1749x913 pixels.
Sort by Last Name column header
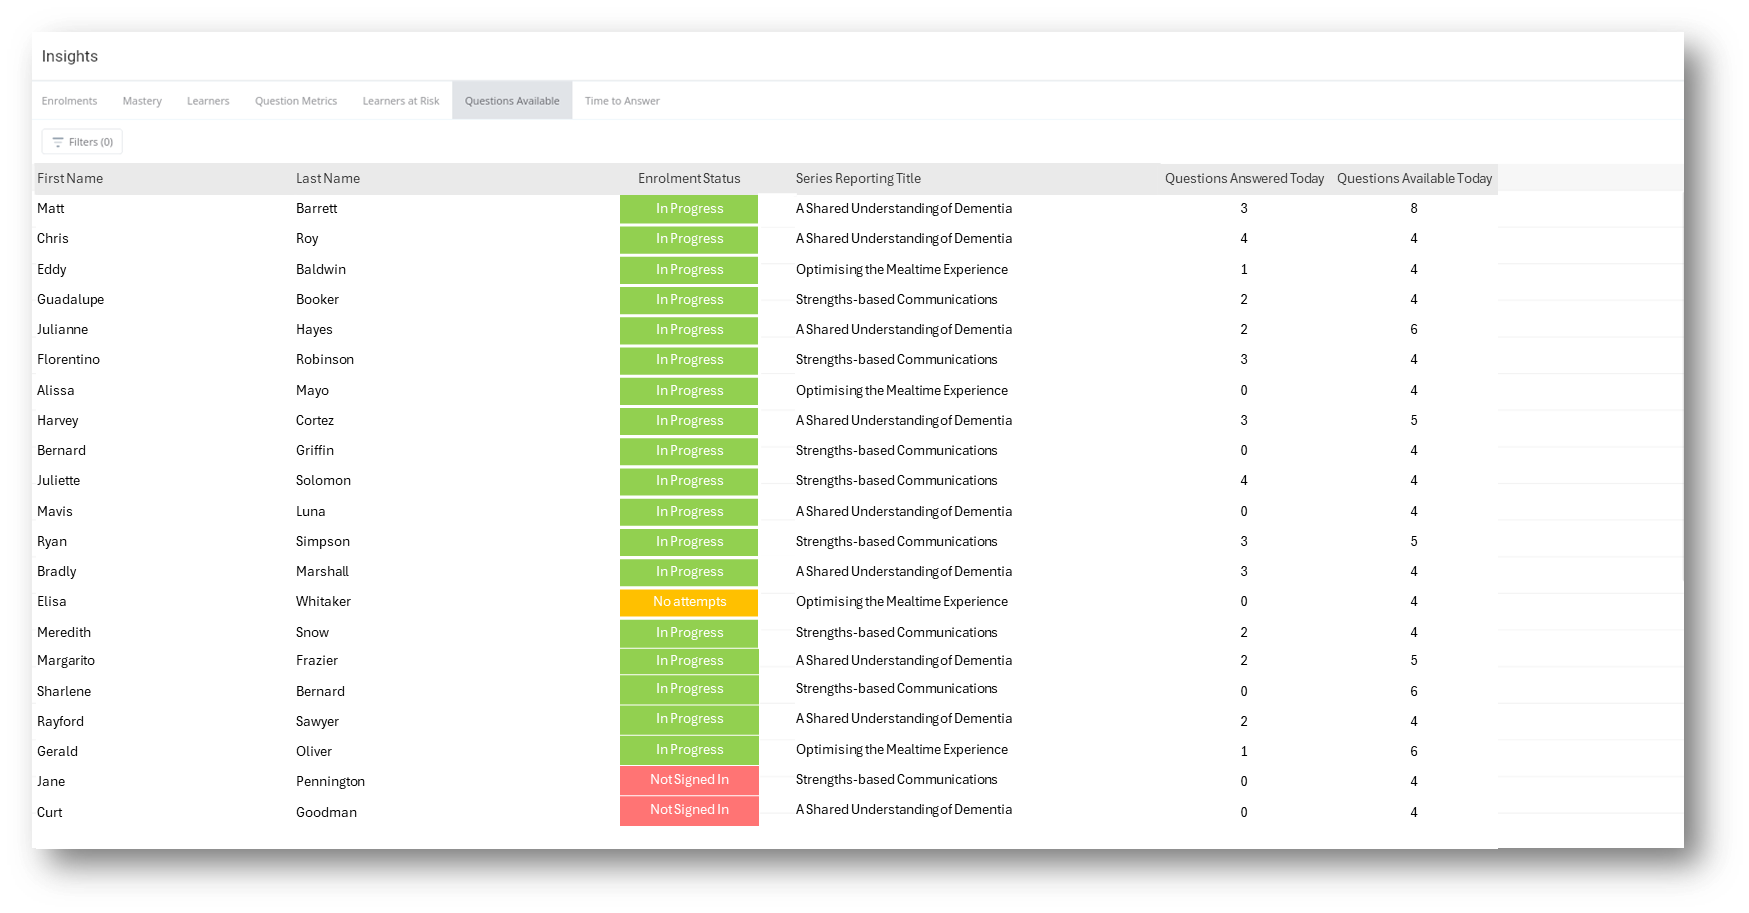(328, 179)
